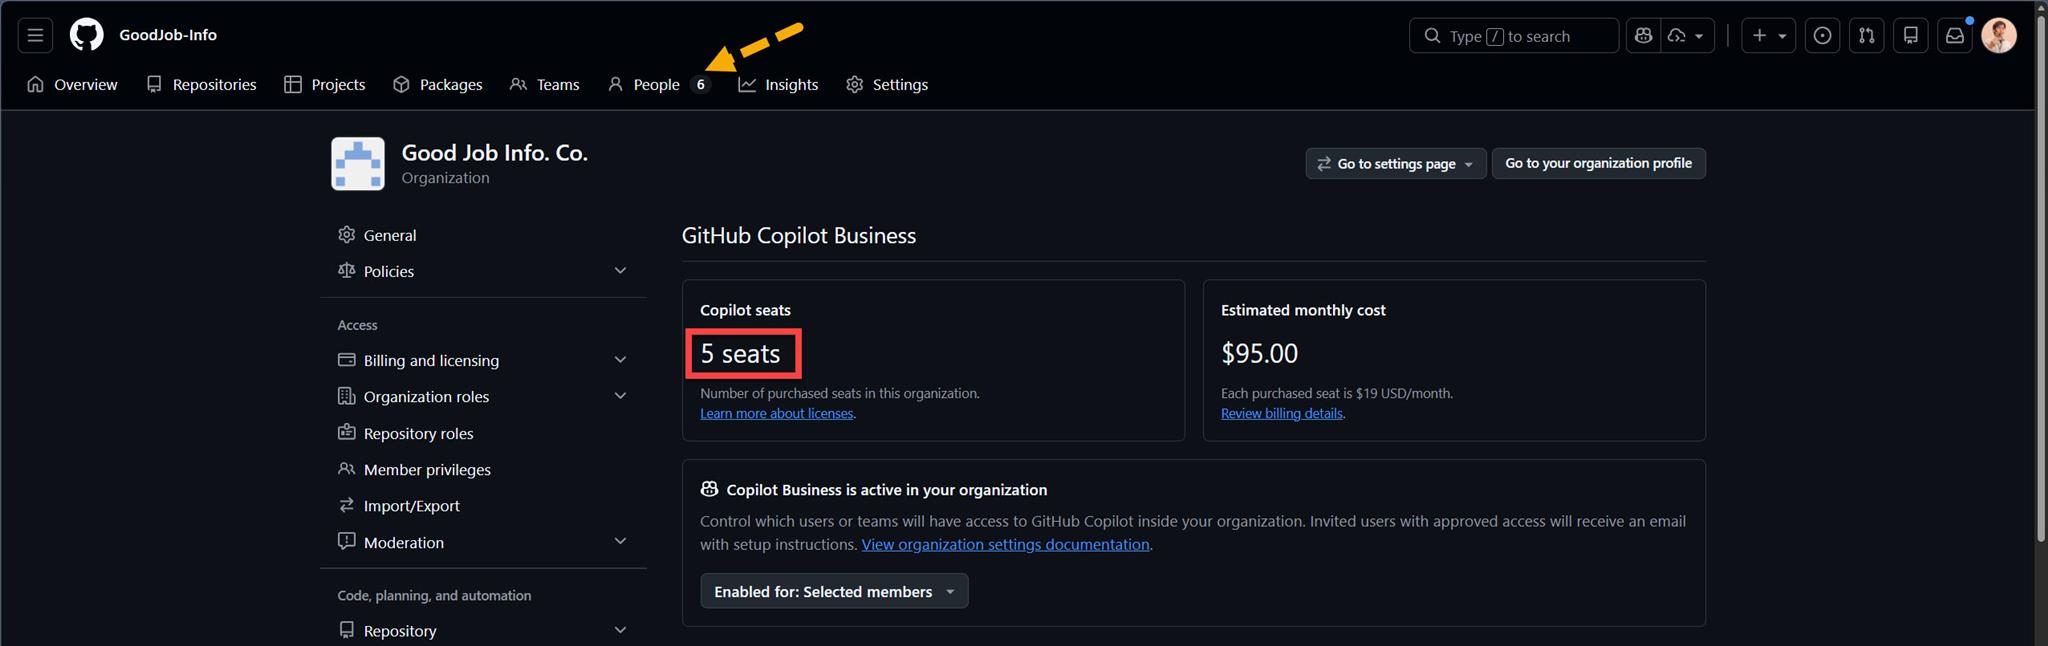
Task: Switch to the People tab
Action: click(x=656, y=85)
